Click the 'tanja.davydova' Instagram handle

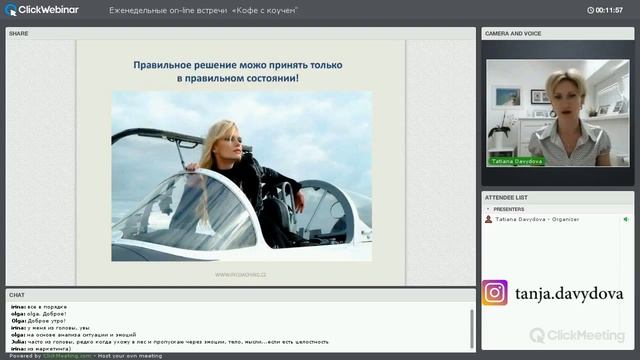pyautogui.click(x=569, y=293)
